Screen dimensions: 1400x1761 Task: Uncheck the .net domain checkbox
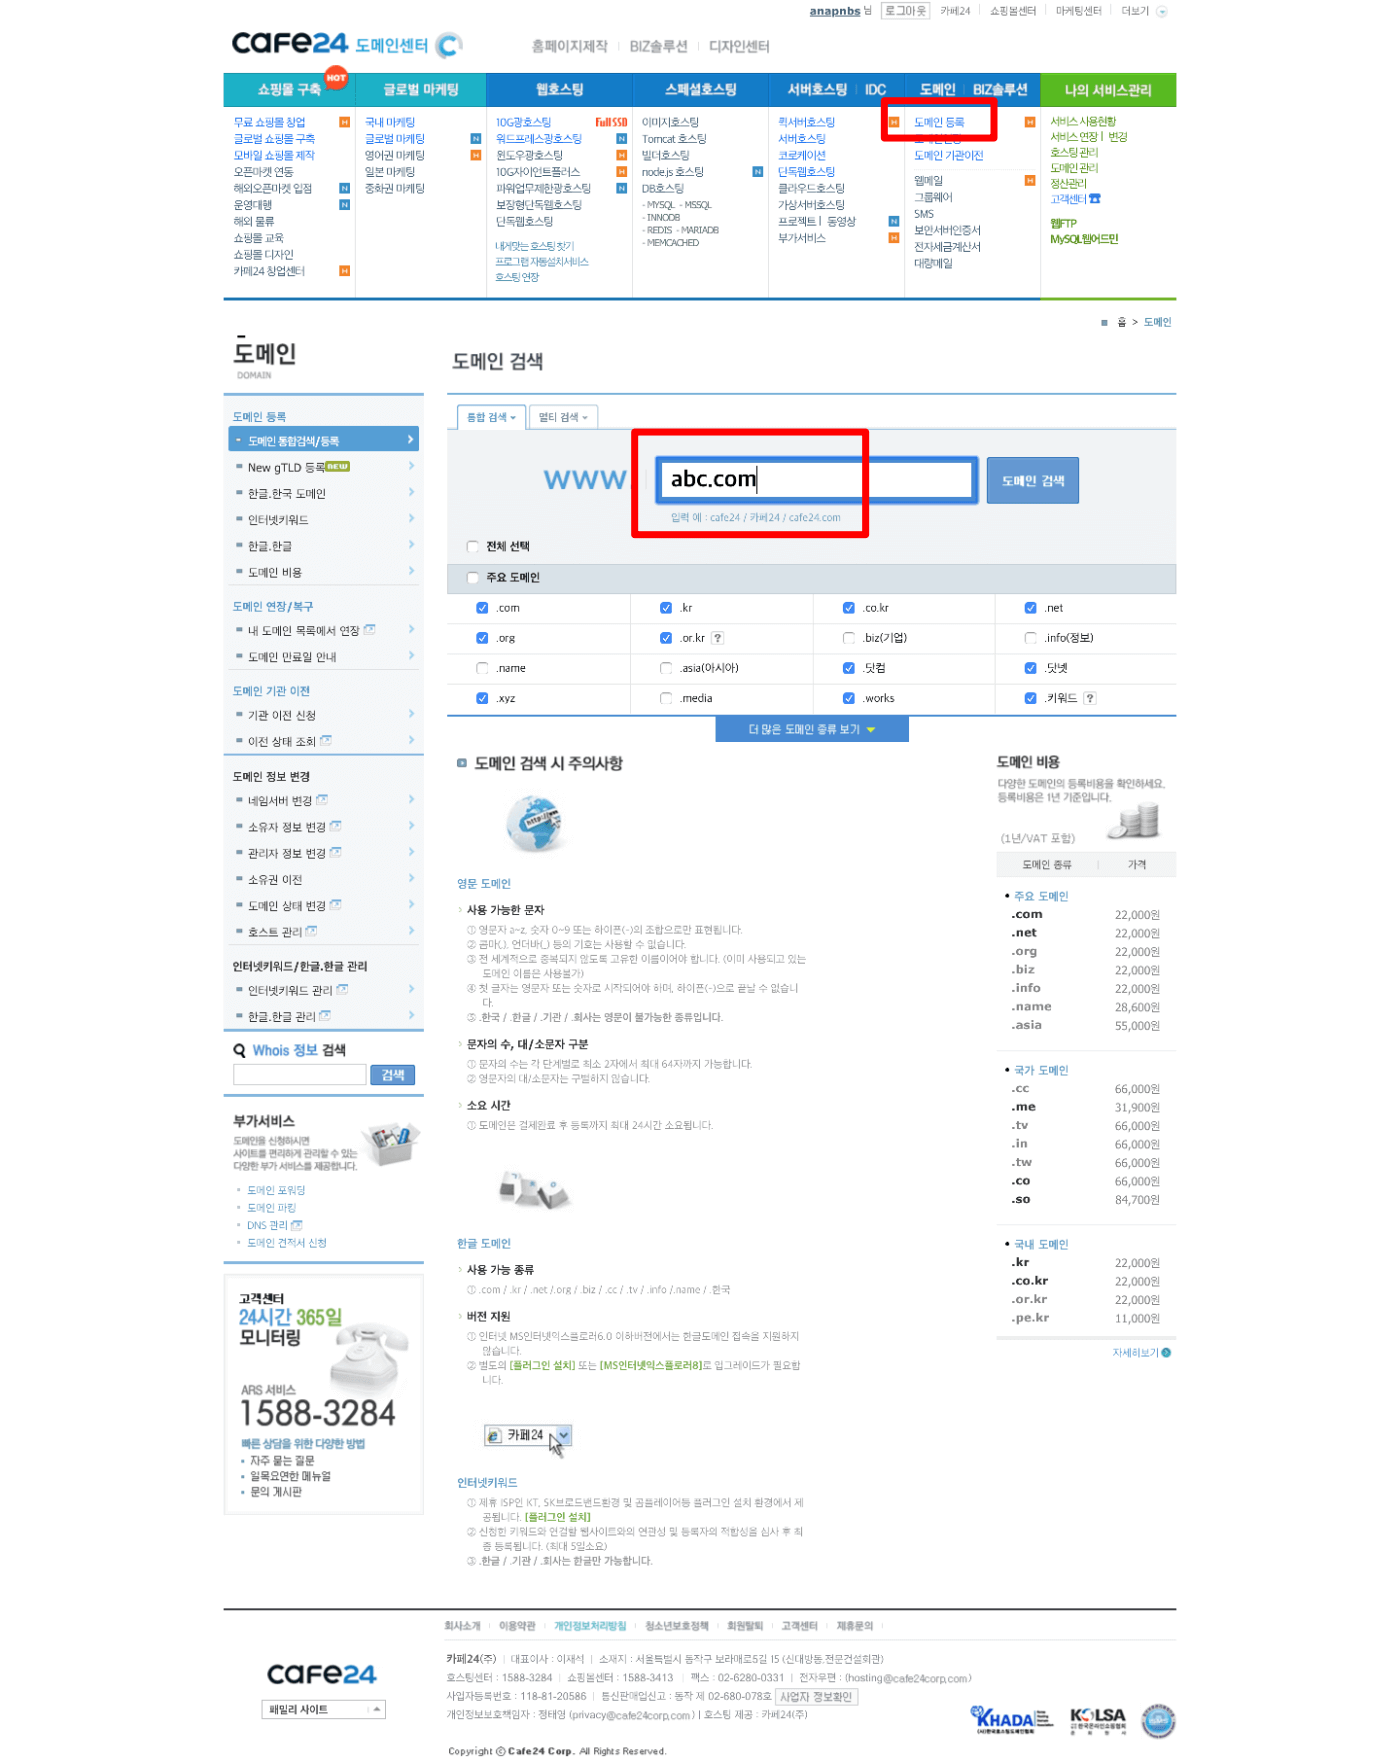coord(1031,608)
